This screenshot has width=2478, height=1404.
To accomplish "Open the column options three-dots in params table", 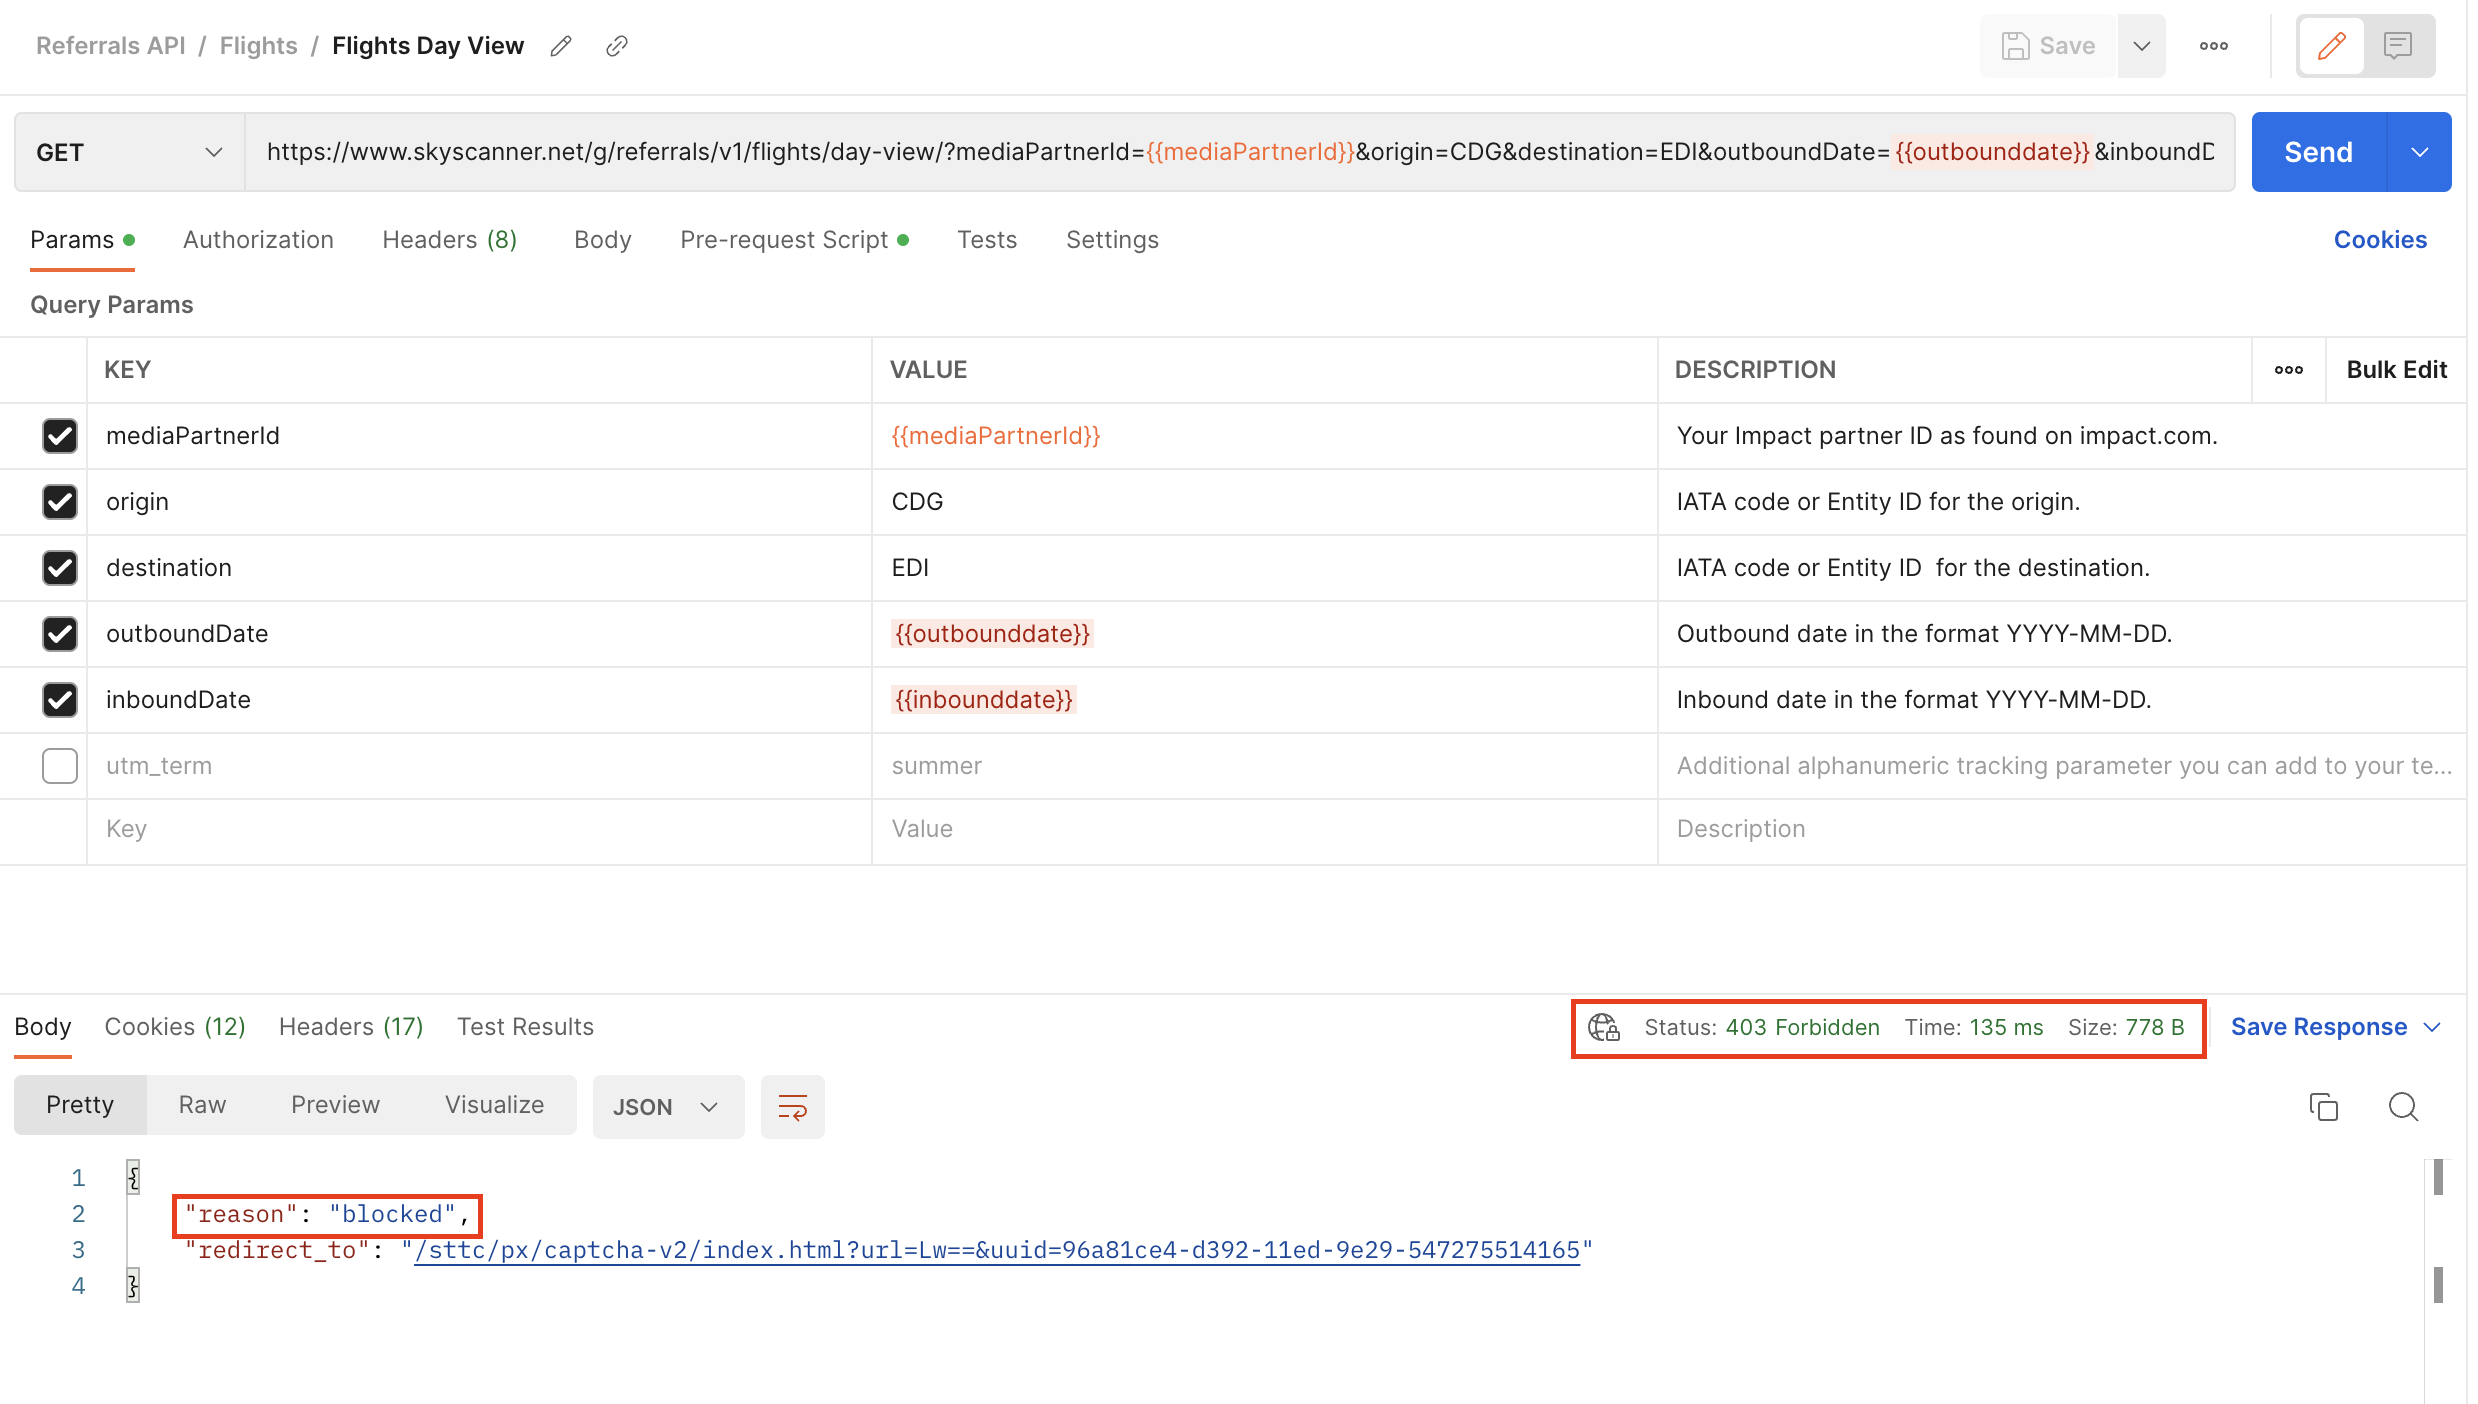I will coord(2289,370).
